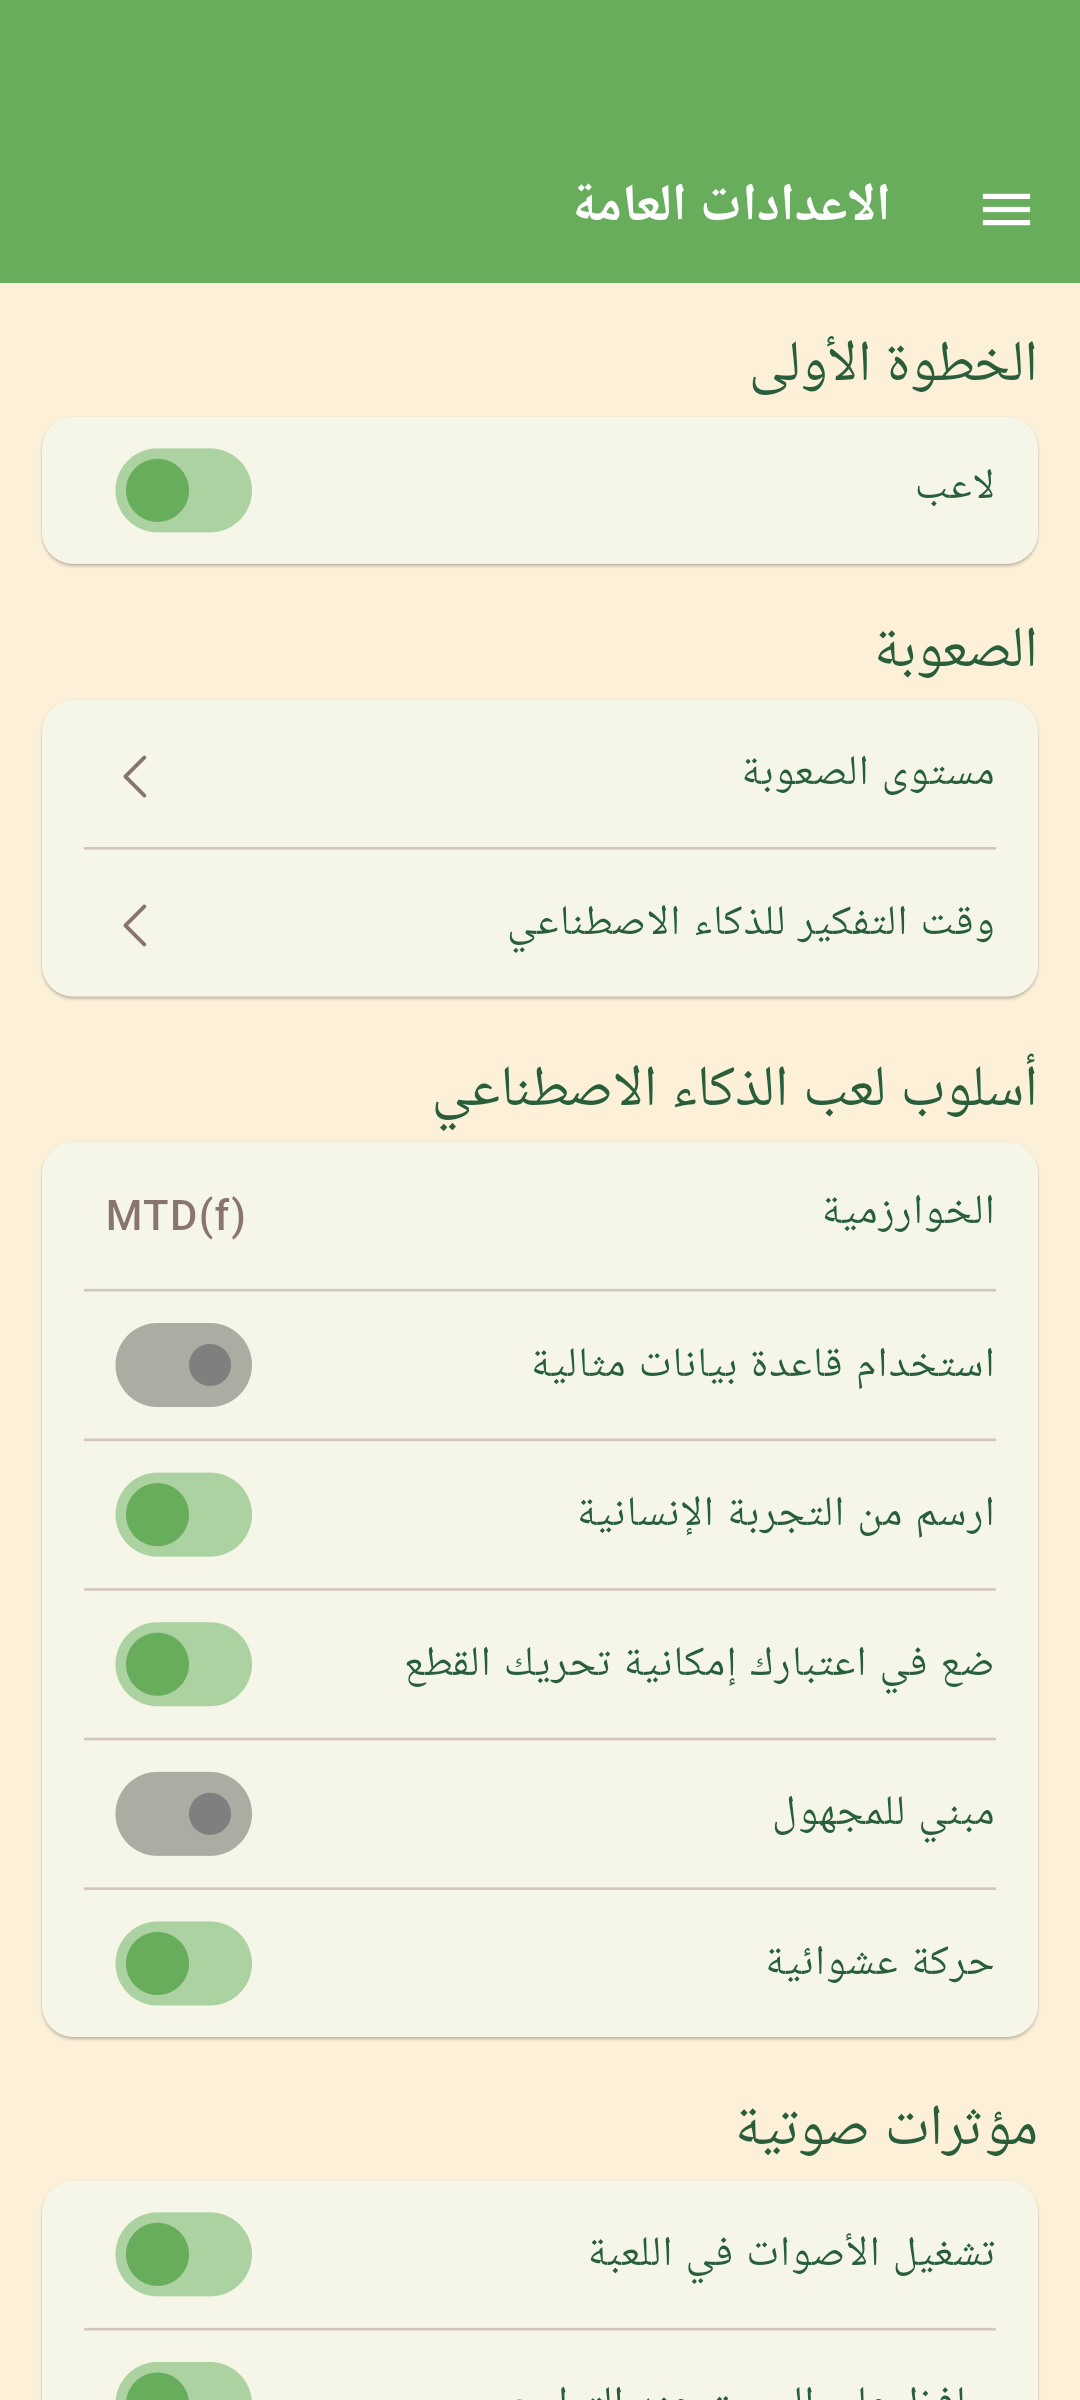Tap the وقت التفكير للذكاء الاصطناعي label
Image resolution: width=1080 pixels, height=2400 pixels.
point(751,923)
